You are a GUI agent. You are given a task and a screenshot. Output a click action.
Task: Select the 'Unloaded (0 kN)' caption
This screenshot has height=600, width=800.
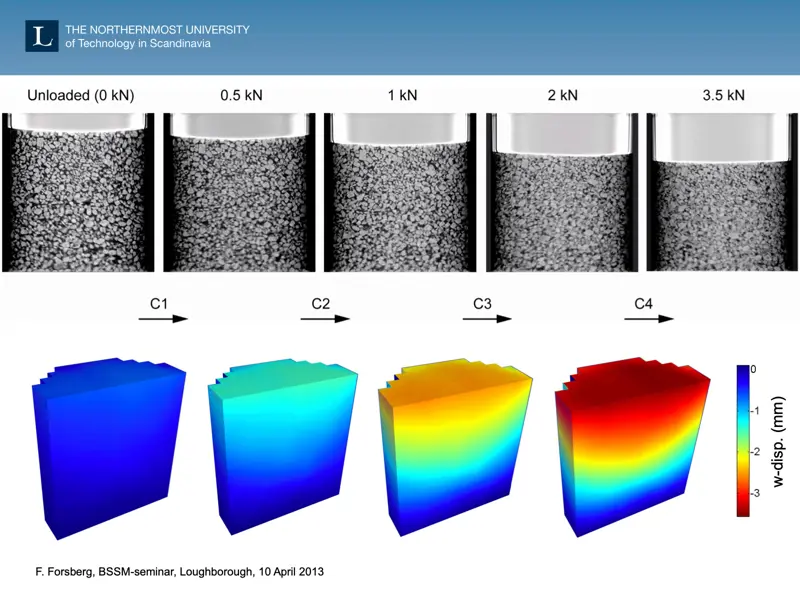click(78, 96)
